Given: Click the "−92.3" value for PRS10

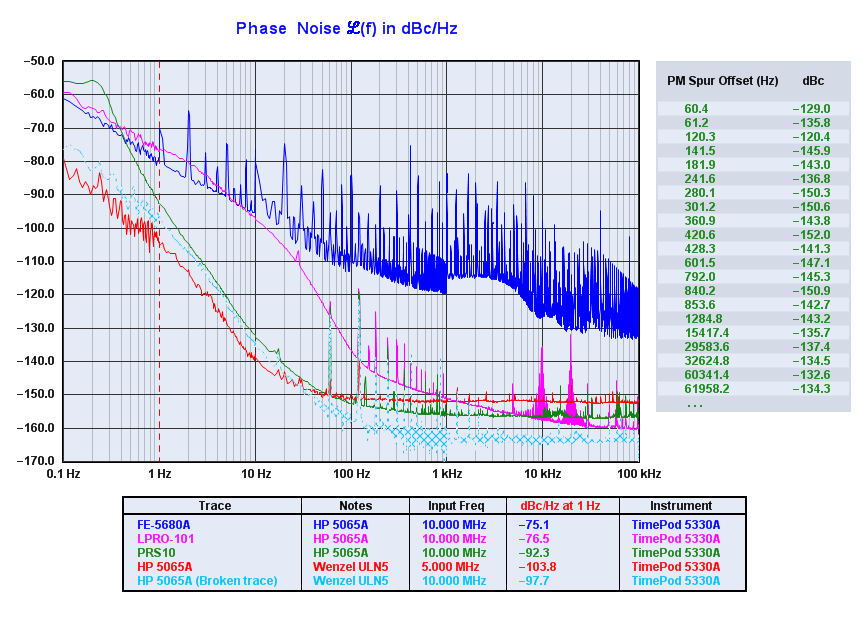Looking at the screenshot, I should [x=534, y=553].
